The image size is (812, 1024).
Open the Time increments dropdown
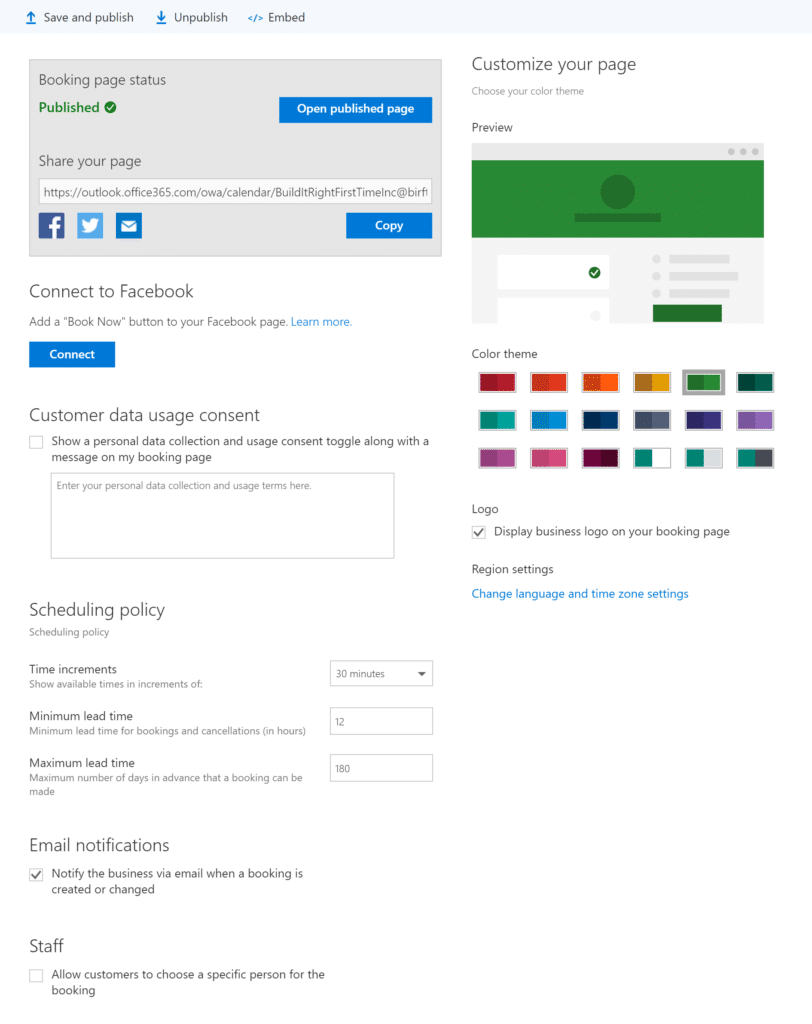tap(381, 673)
